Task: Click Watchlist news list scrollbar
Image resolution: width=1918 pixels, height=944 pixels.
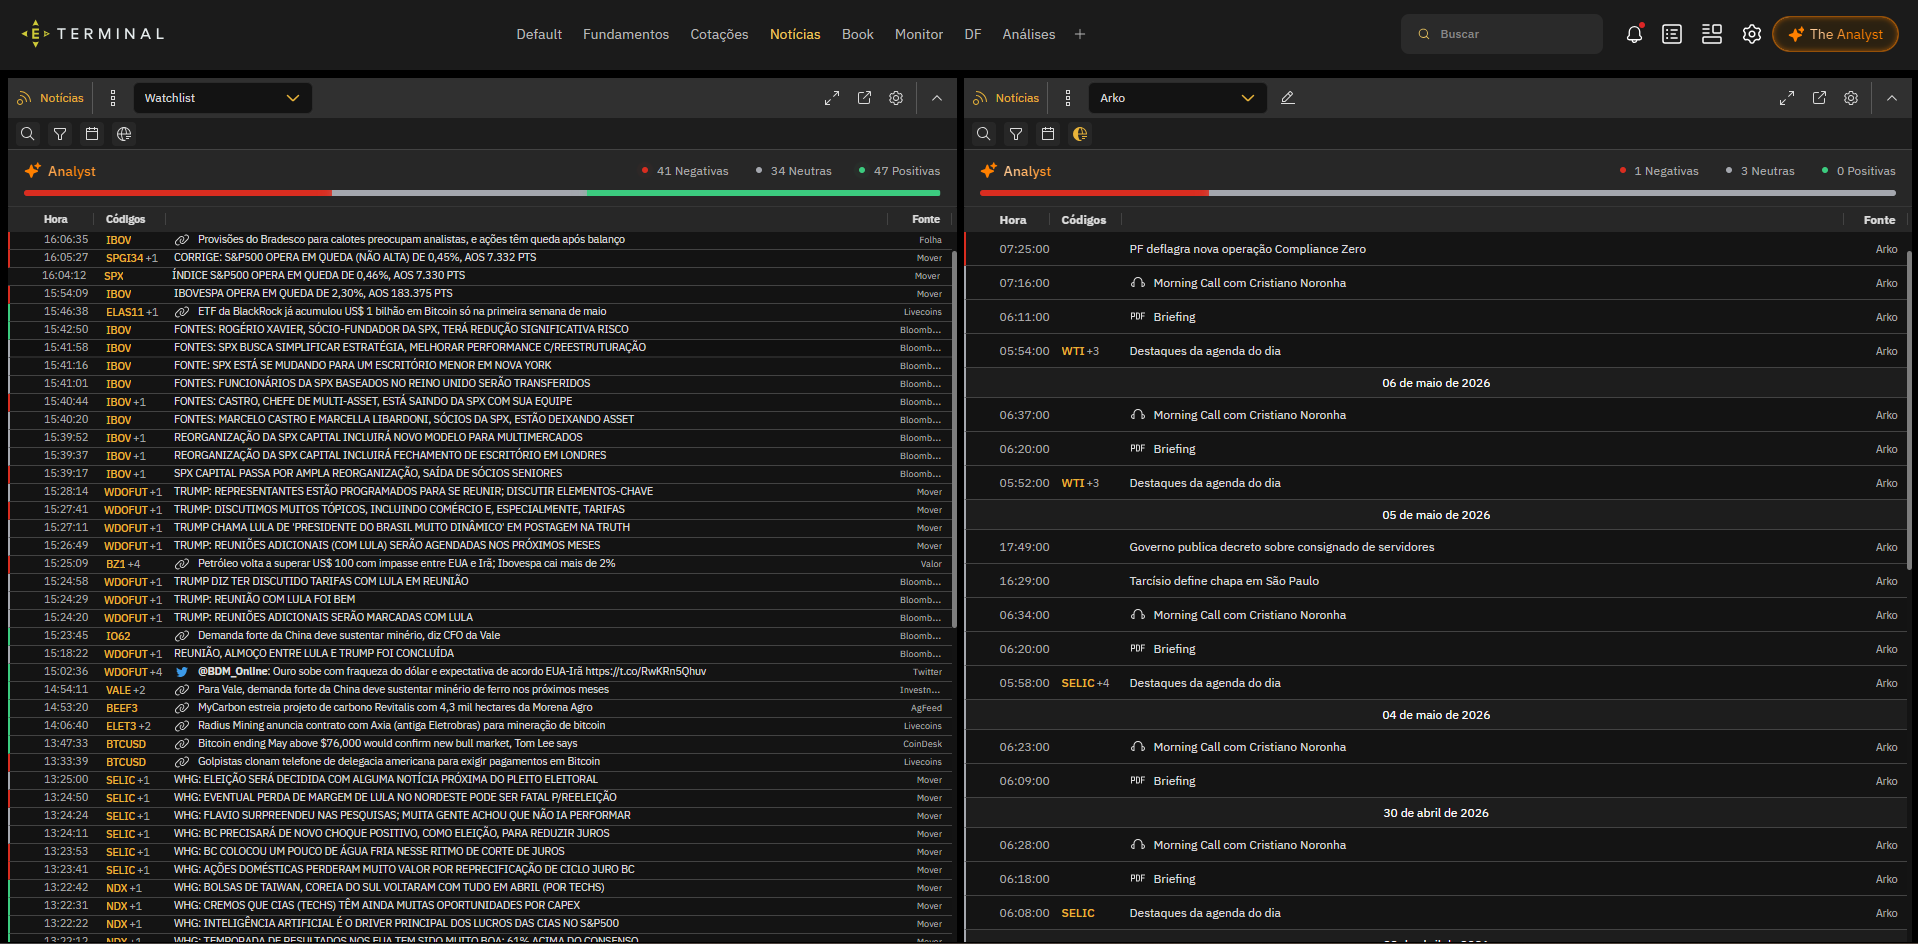Action: (954, 440)
